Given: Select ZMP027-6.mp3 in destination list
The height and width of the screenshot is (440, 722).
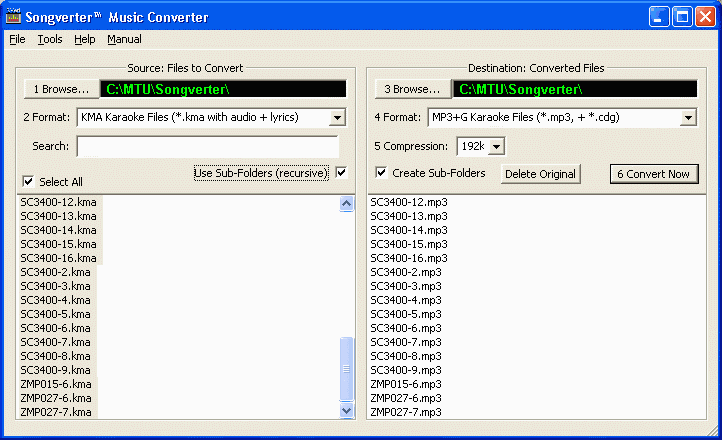Looking at the screenshot, I should click(406, 399).
